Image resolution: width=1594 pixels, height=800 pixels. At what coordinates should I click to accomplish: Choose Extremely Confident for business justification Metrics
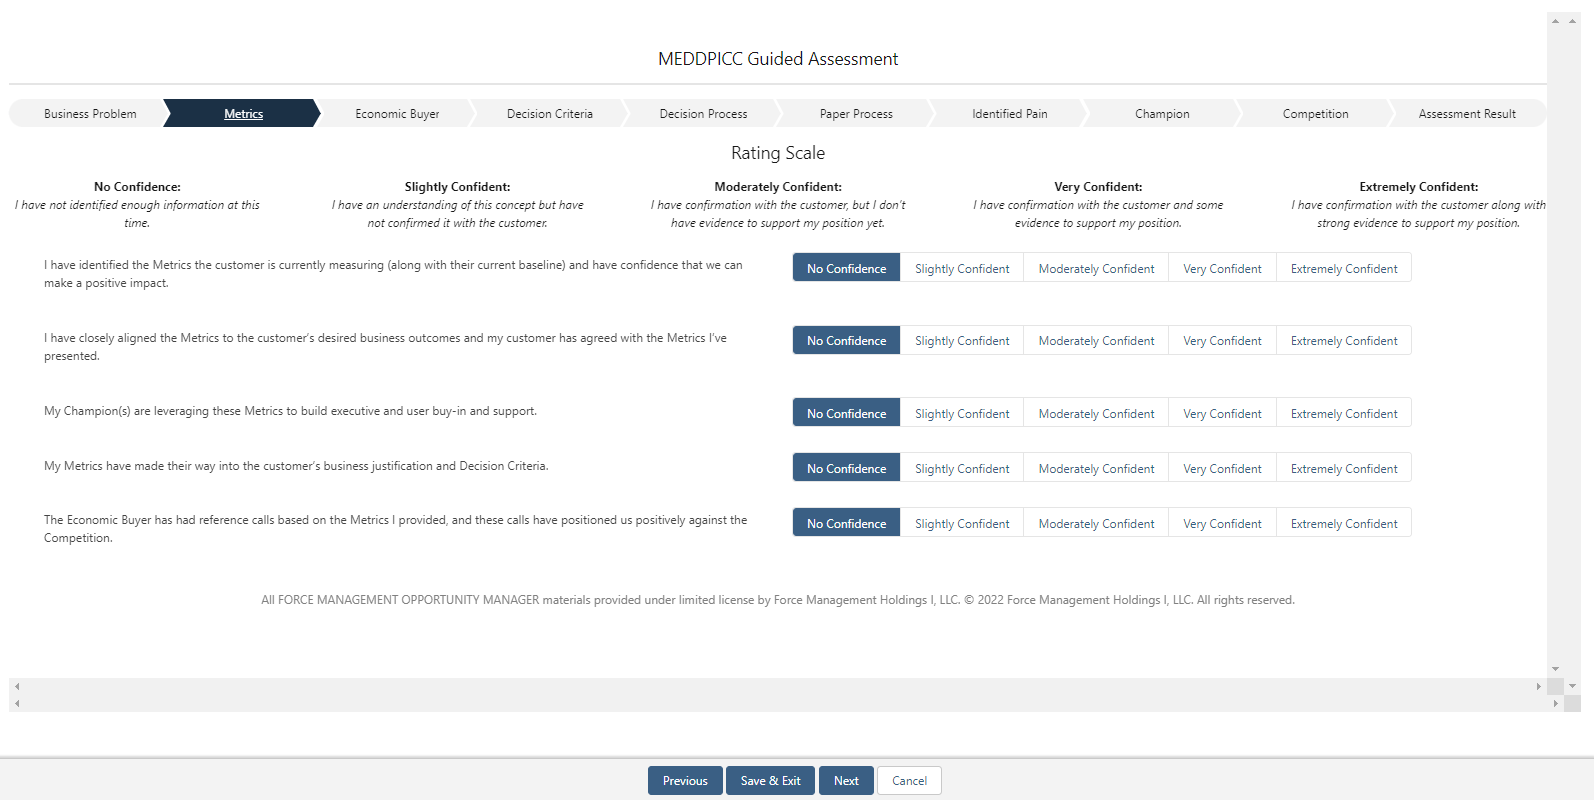point(1343,469)
